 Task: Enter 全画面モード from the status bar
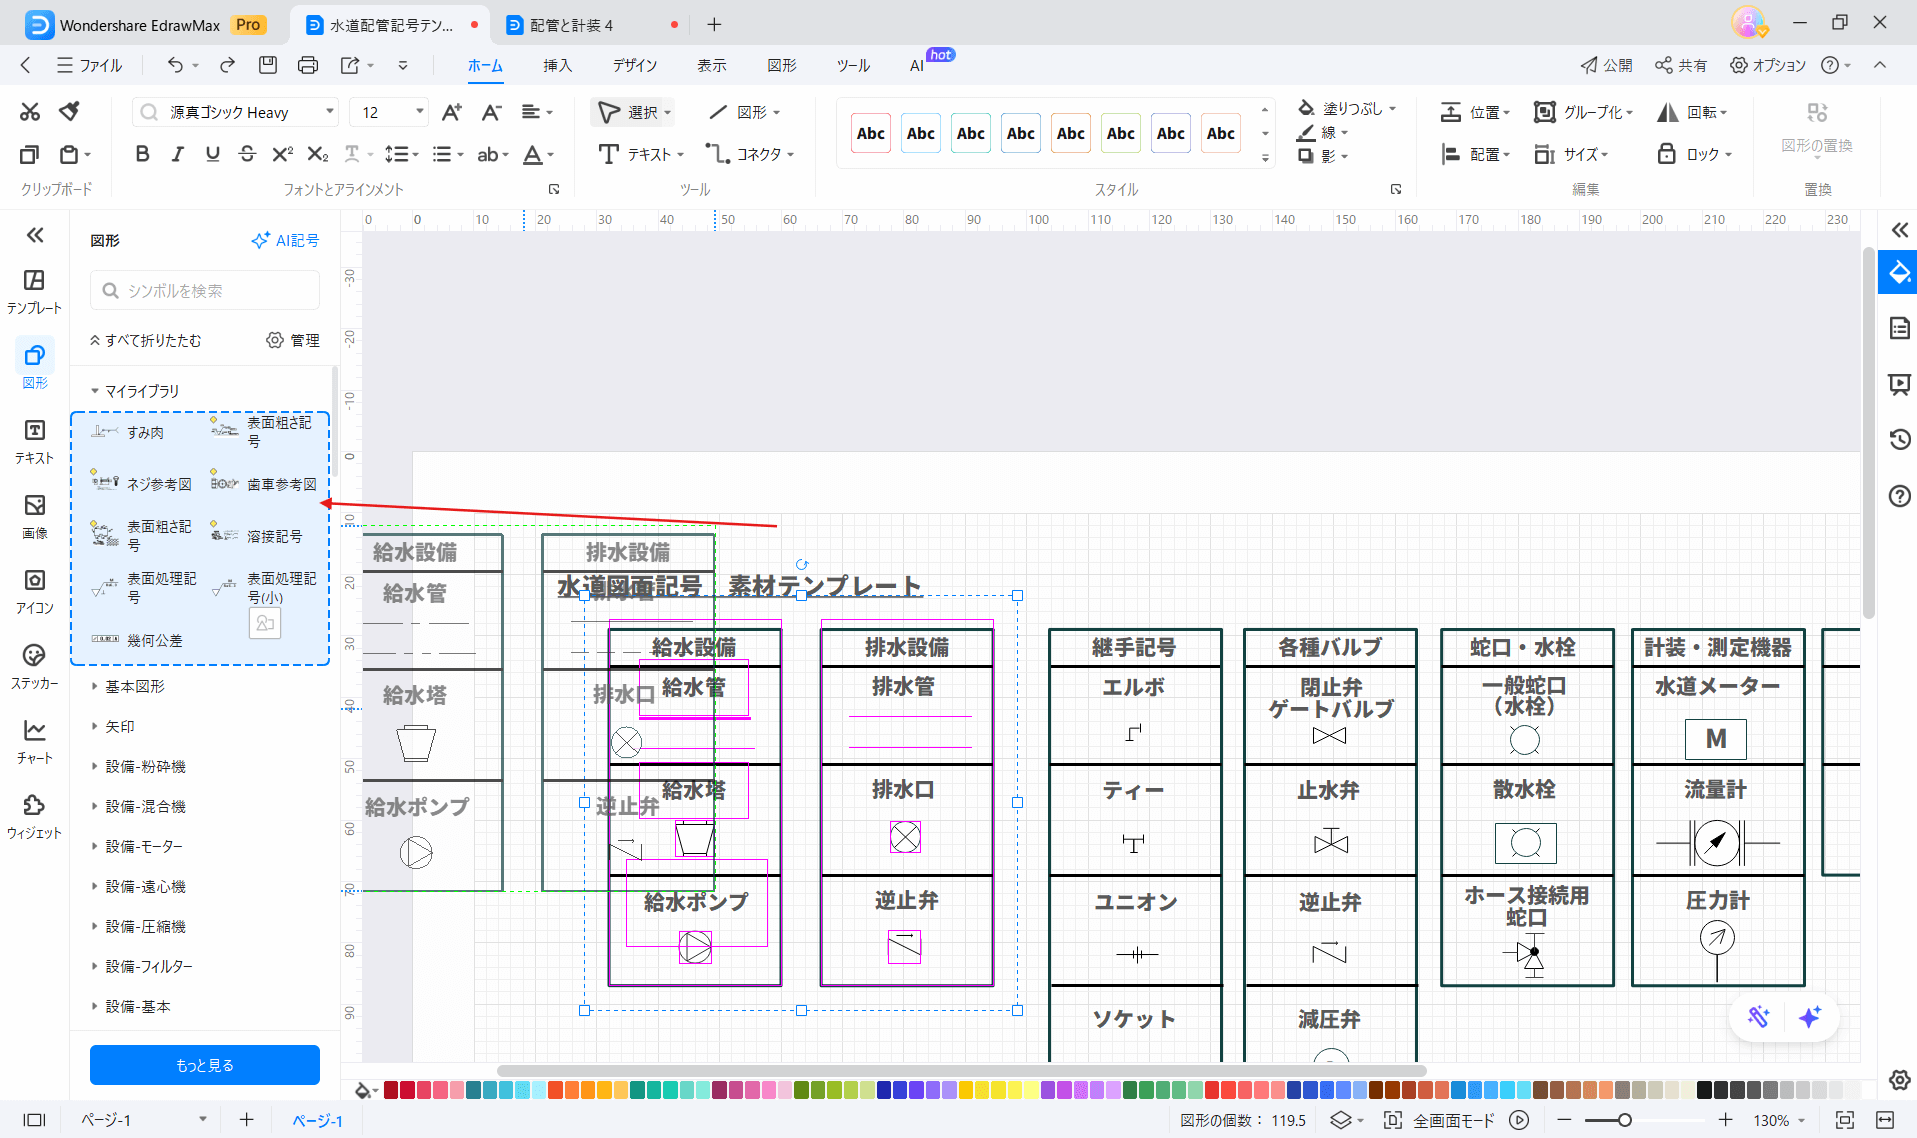pyautogui.click(x=1455, y=1120)
